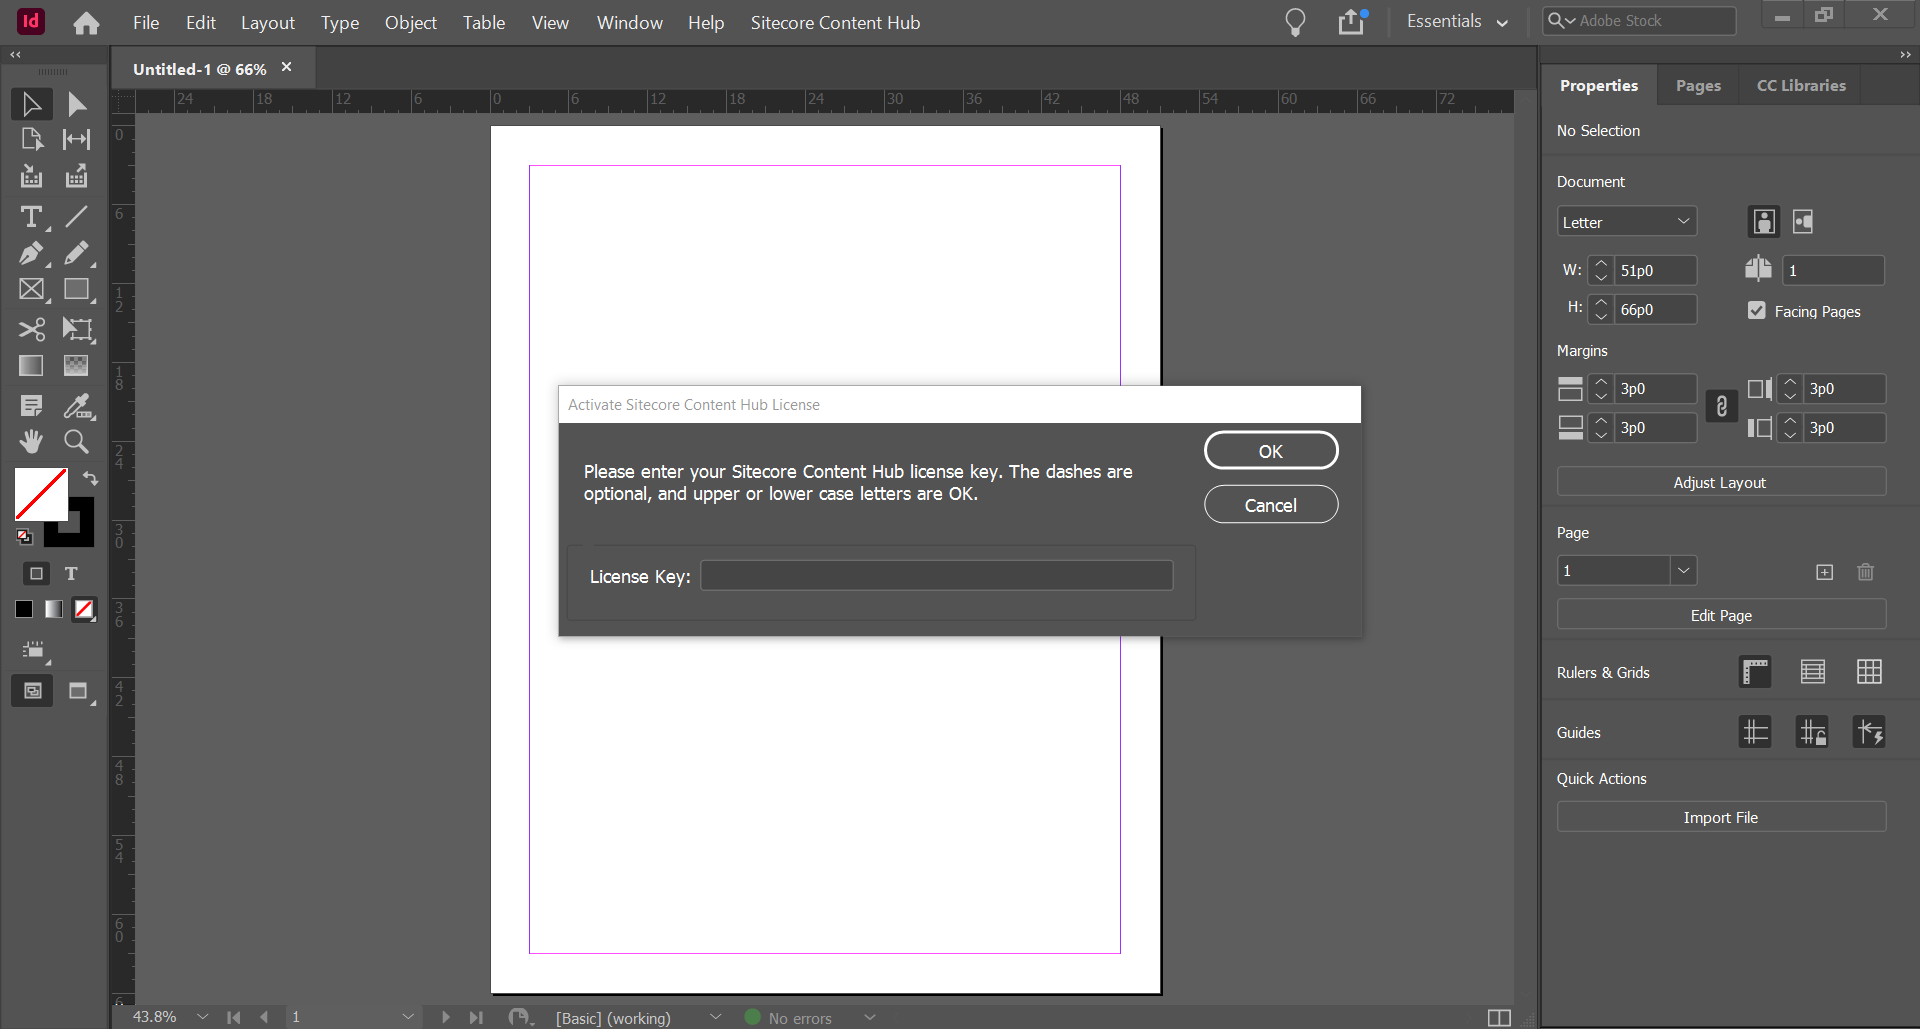
Task: Select the Page tool
Action: [31, 140]
